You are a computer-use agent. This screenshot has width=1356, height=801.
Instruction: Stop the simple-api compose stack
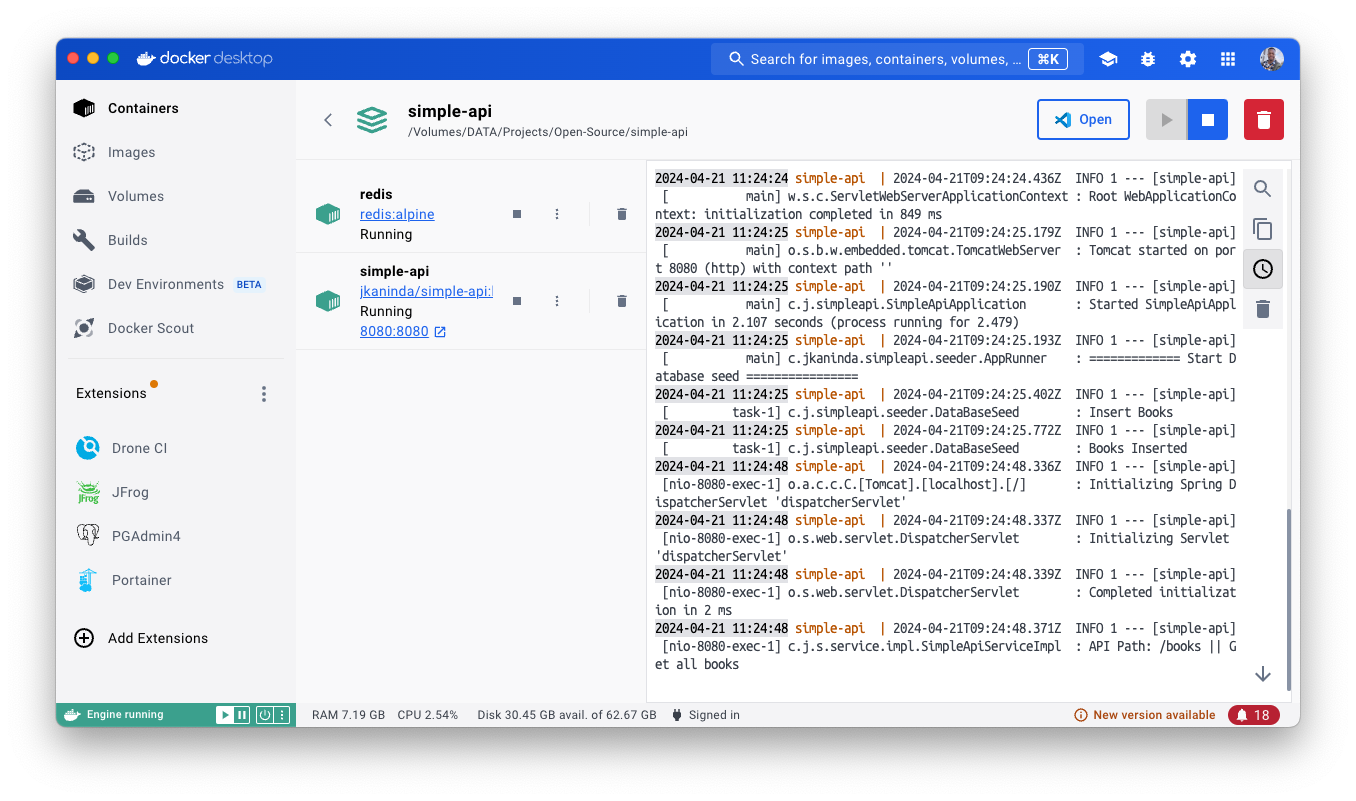click(1207, 120)
